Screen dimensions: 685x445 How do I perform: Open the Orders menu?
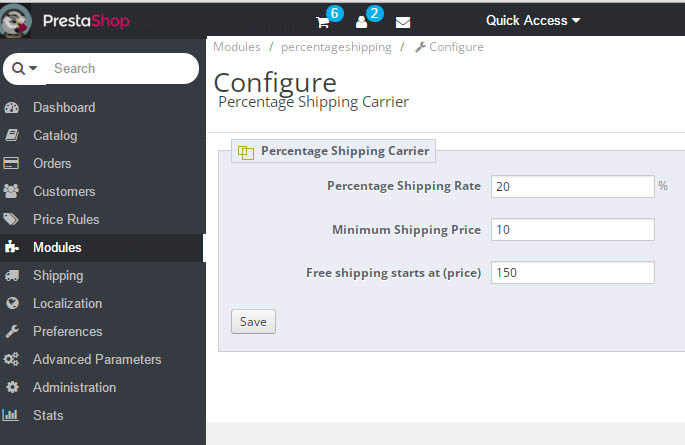pos(52,163)
